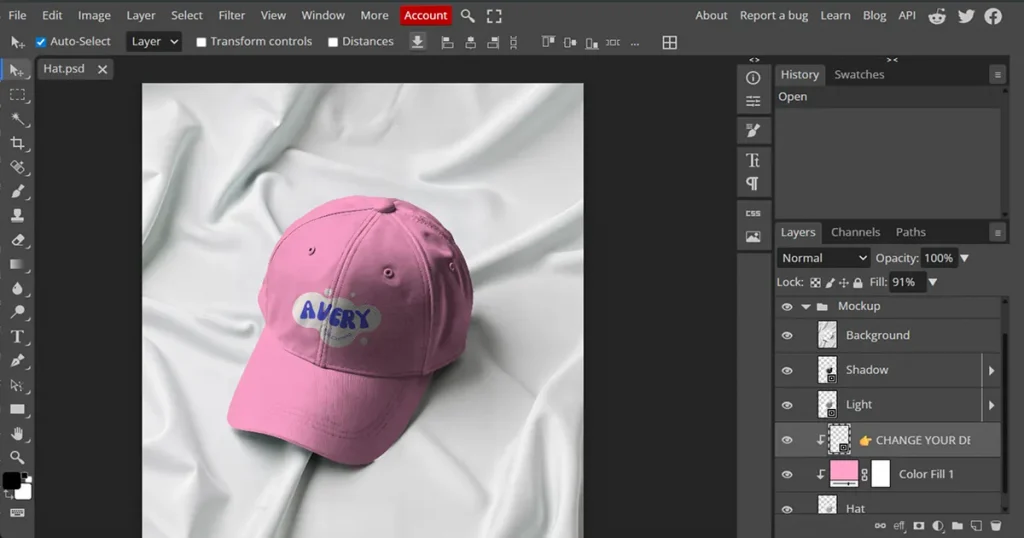Hide the CHANGE YOUR DE layer eye icon
Viewport: 1024px width, 538px height.
pyautogui.click(x=787, y=440)
